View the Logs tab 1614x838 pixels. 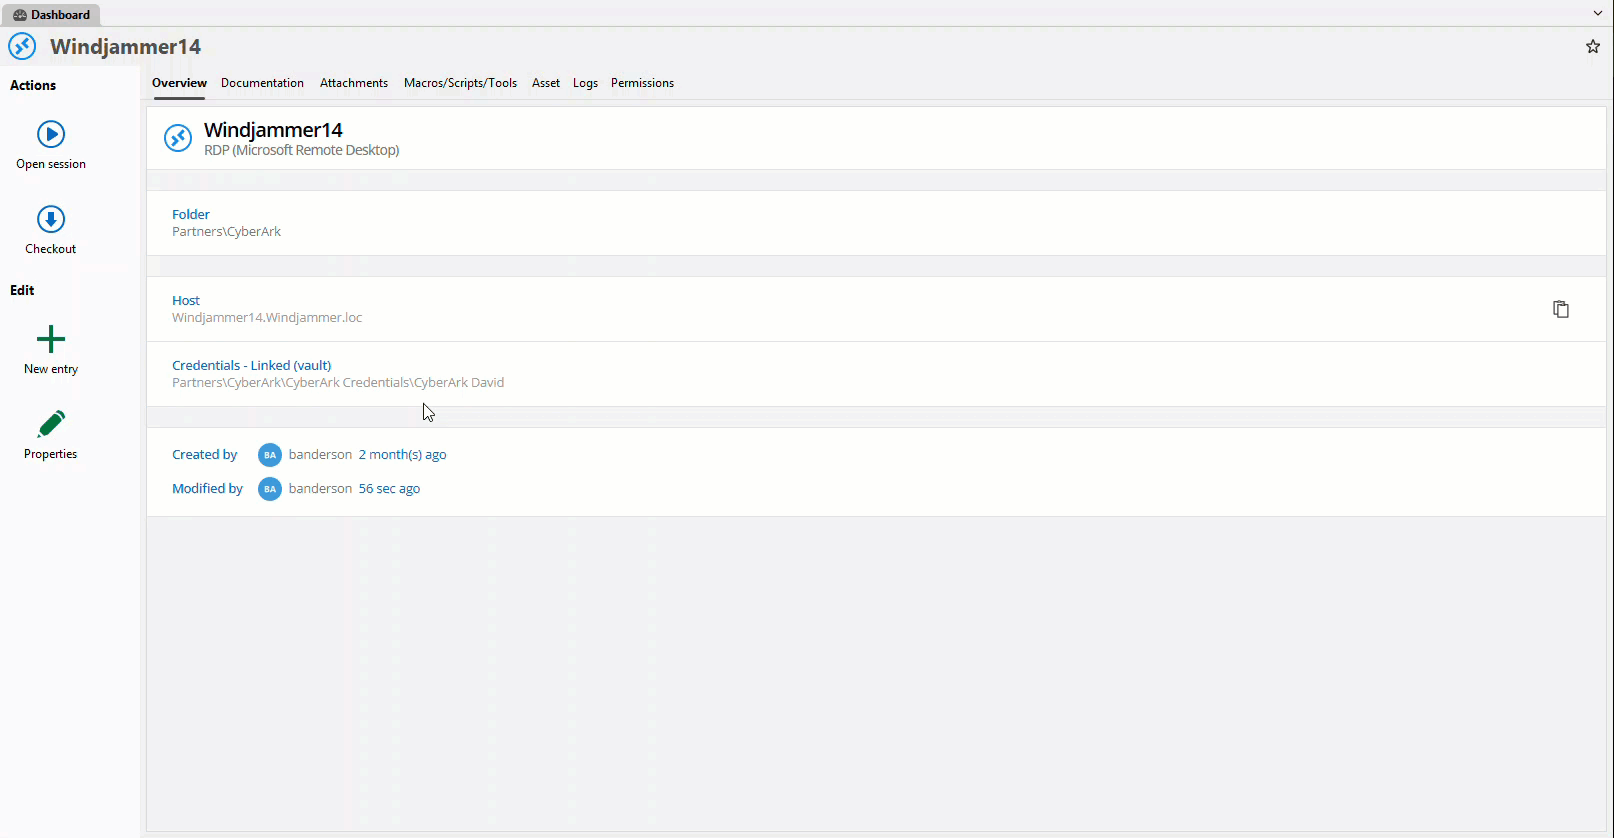tap(585, 83)
